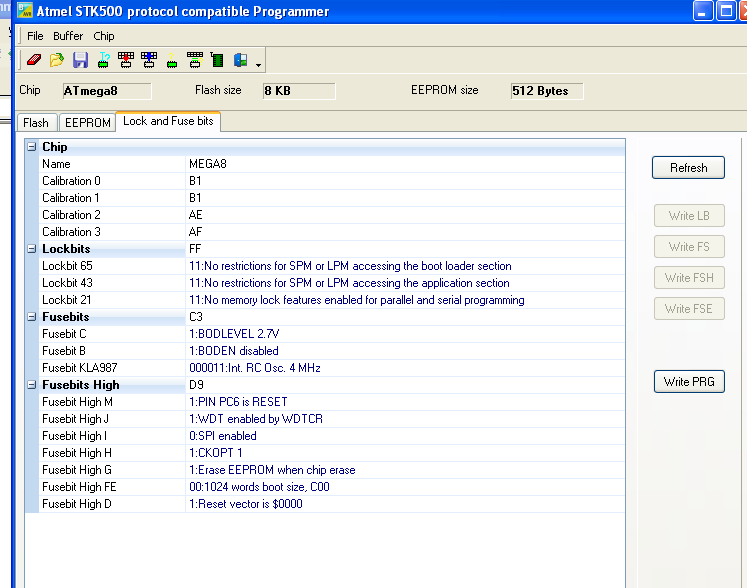Click the erase chip eraser icon

pos(34,61)
